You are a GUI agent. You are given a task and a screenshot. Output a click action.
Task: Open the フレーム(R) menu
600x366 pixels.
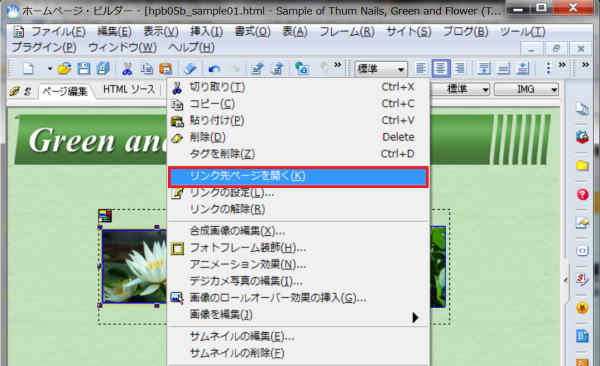(x=347, y=31)
